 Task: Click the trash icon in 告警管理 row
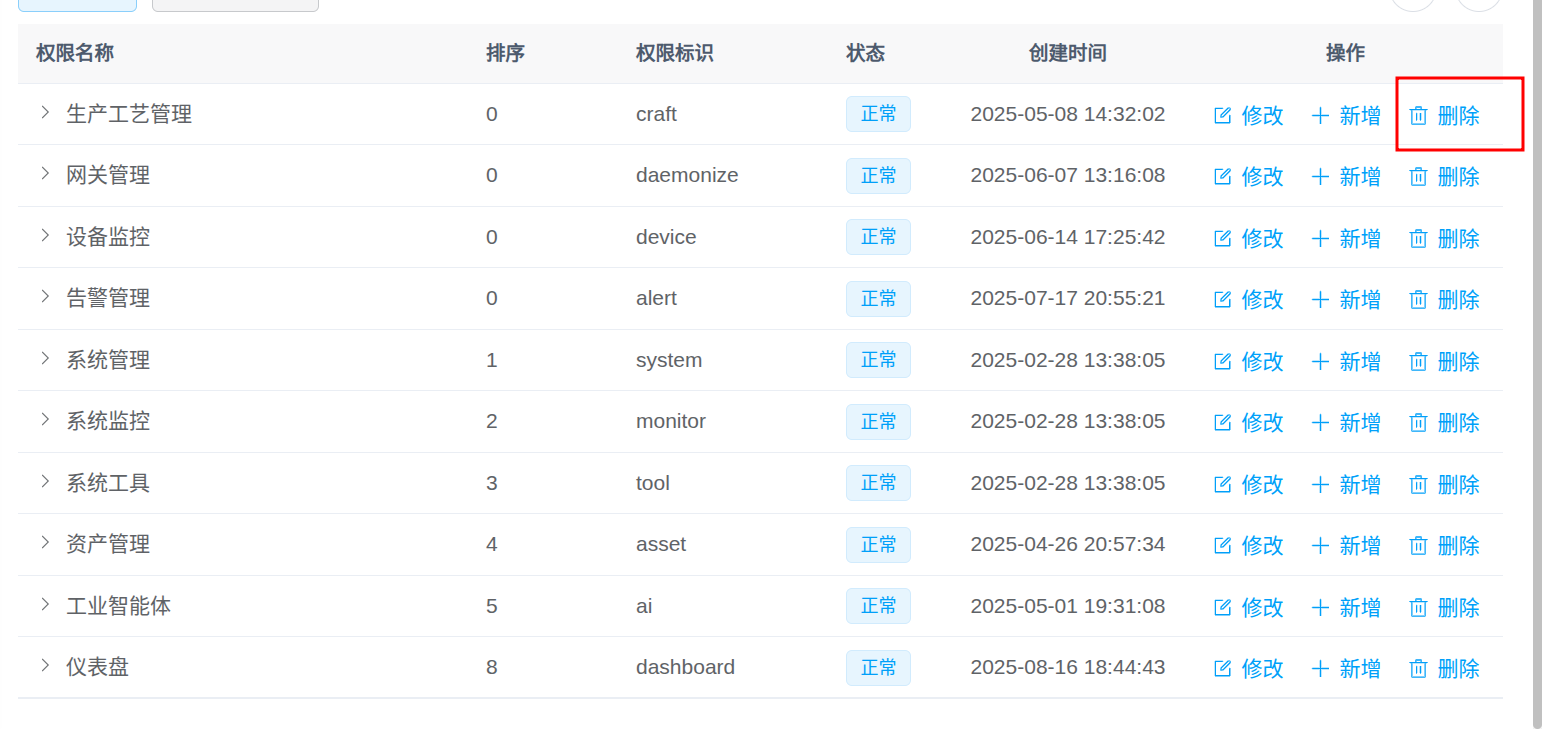(x=1418, y=300)
